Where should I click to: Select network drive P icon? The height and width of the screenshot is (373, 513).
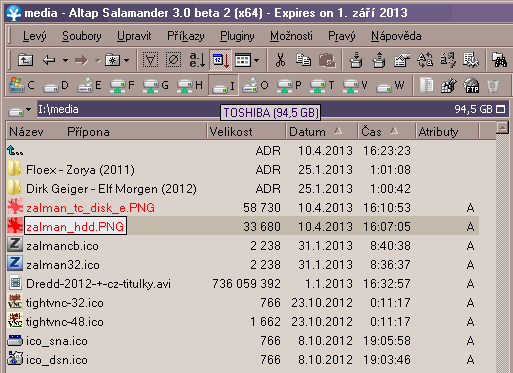click(289, 86)
